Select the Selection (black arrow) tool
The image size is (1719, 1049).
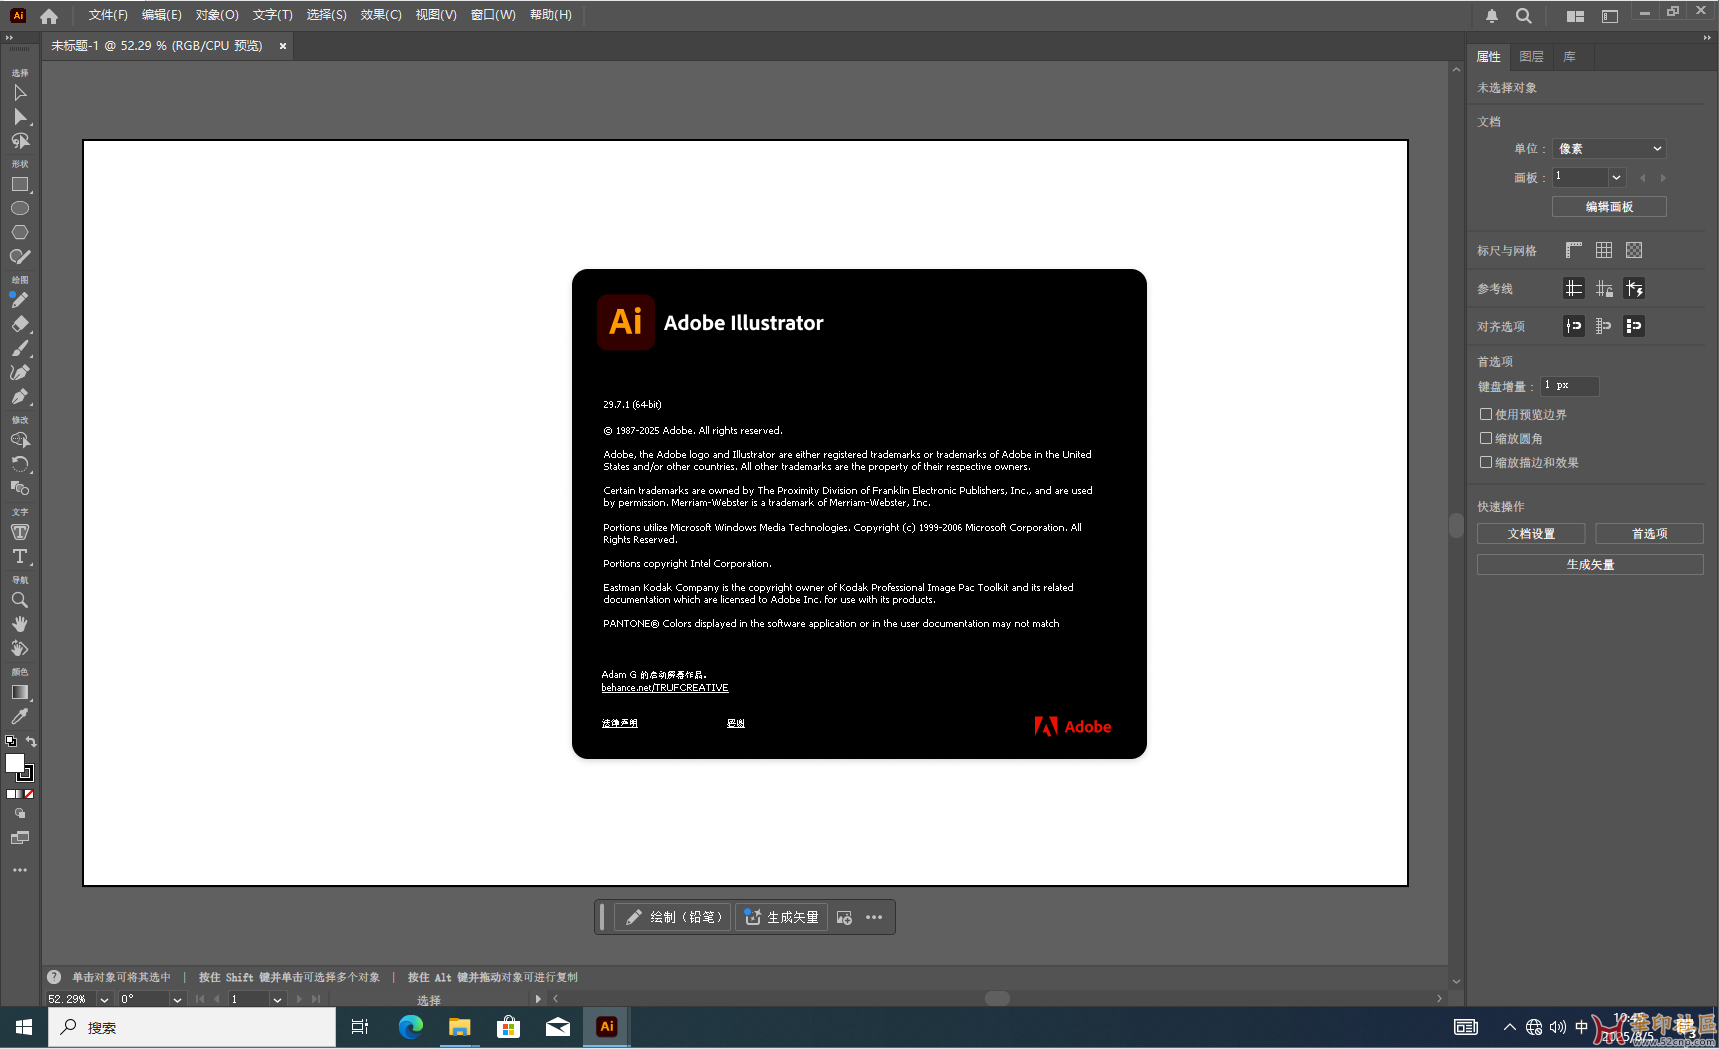click(20, 93)
